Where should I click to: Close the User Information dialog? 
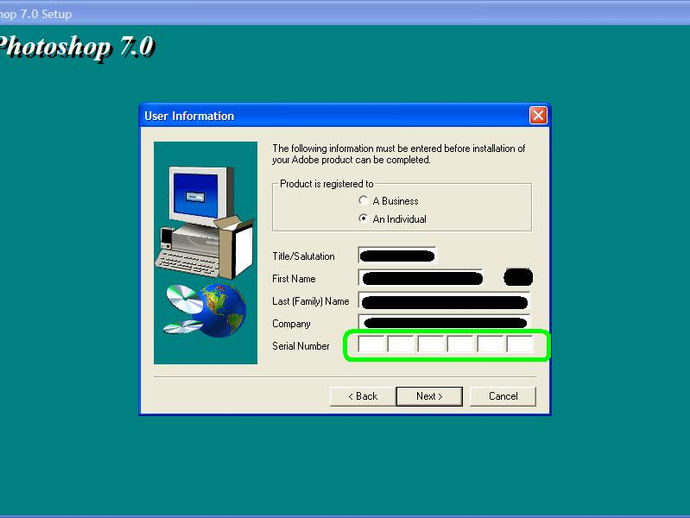pos(538,116)
